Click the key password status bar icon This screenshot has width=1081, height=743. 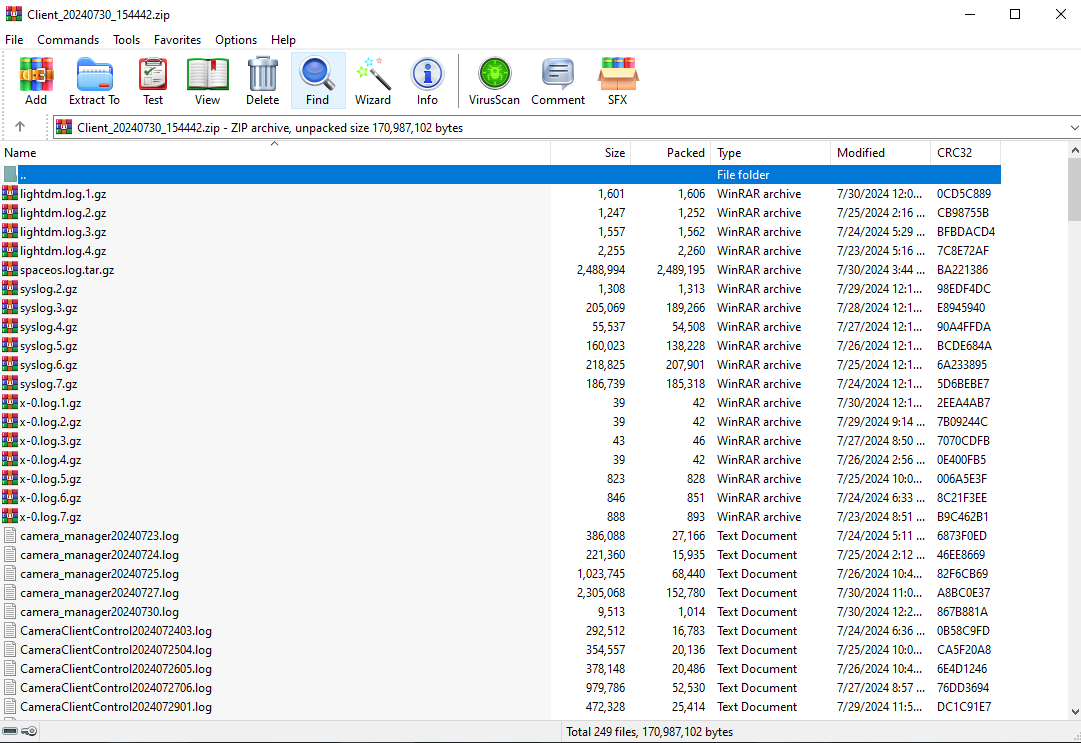point(29,731)
